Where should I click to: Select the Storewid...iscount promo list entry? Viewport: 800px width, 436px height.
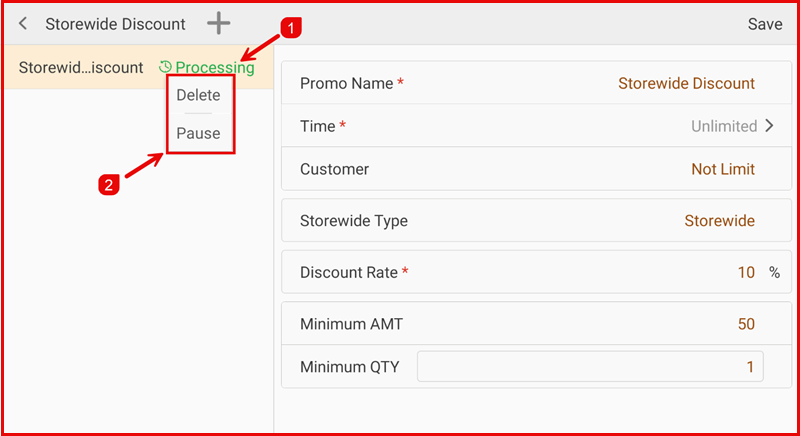81,68
